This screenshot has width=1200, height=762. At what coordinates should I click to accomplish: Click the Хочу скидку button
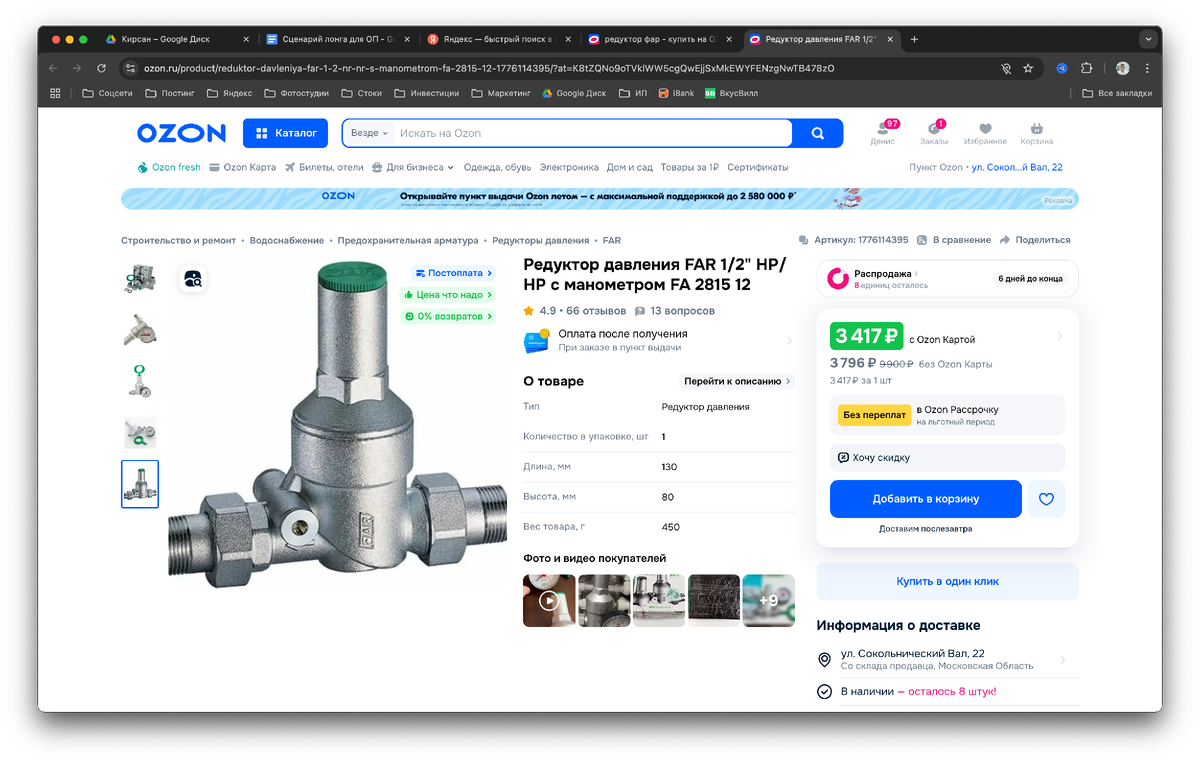point(947,457)
